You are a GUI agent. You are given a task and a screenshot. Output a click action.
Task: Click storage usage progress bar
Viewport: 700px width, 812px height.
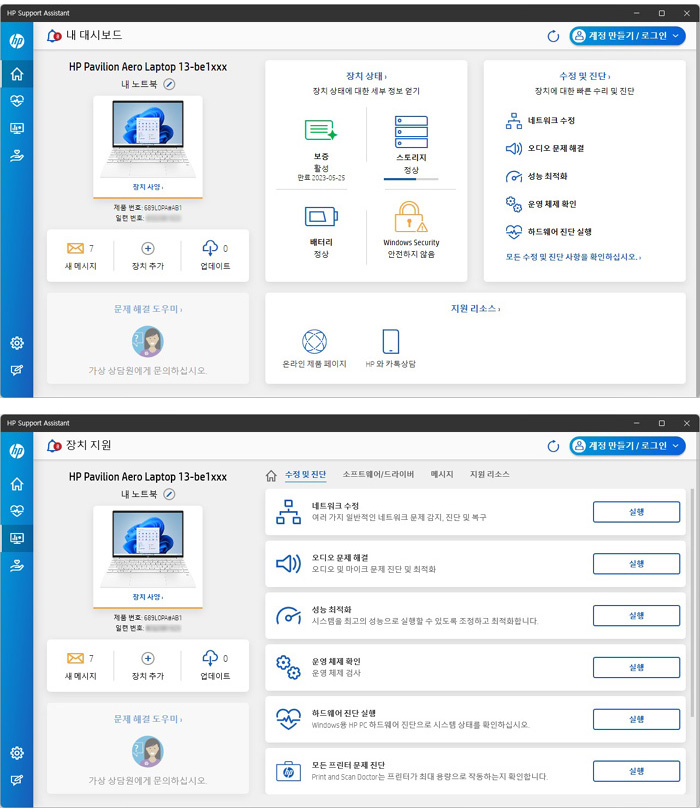pos(411,179)
